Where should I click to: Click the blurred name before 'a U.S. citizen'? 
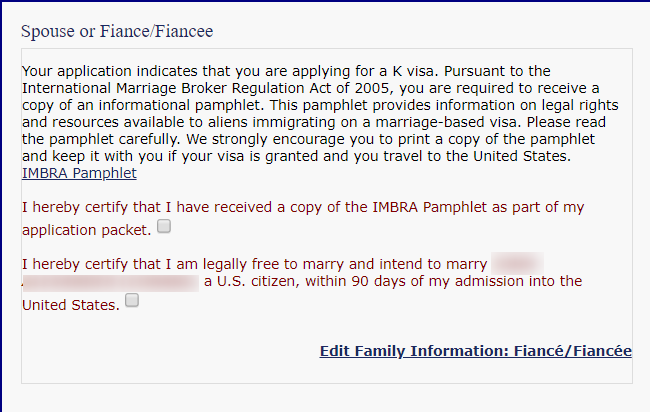click(x=111, y=283)
